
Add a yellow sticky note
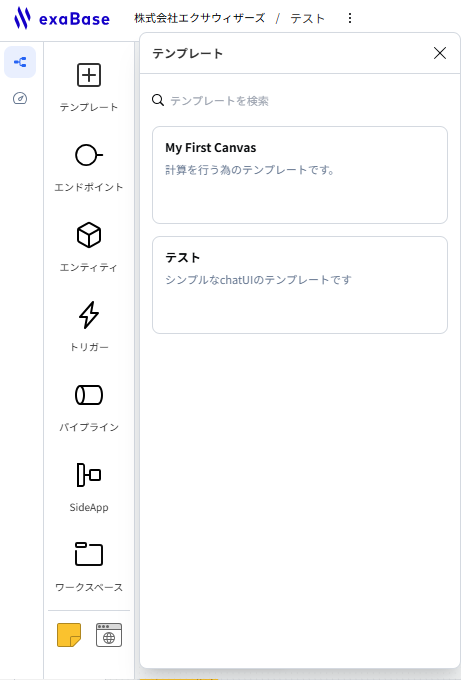[69, 635]
